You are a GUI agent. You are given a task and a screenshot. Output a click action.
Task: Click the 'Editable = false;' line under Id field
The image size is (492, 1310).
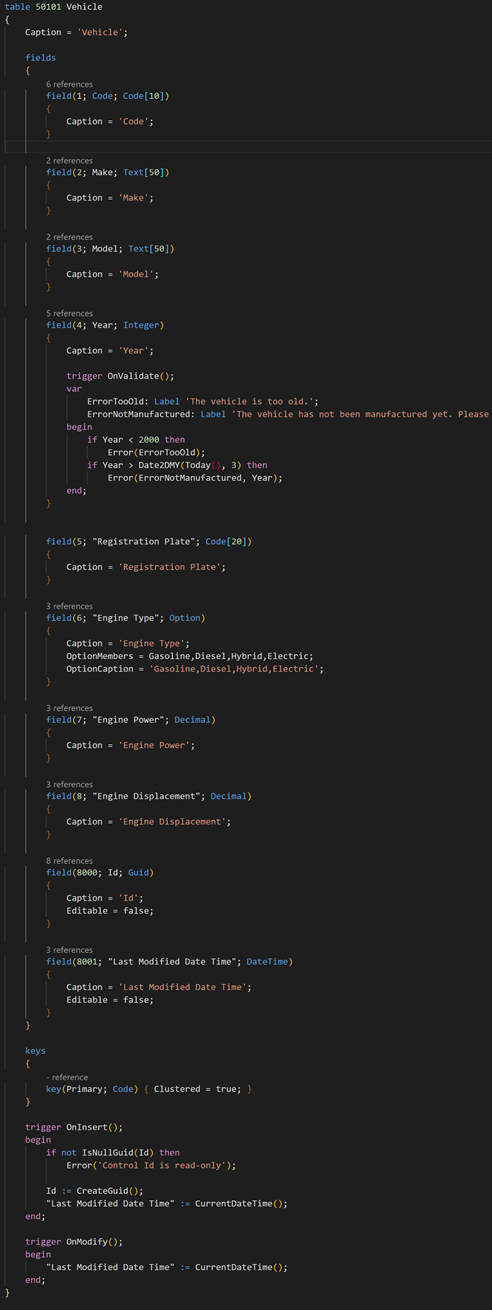click(x=110, y=911)
